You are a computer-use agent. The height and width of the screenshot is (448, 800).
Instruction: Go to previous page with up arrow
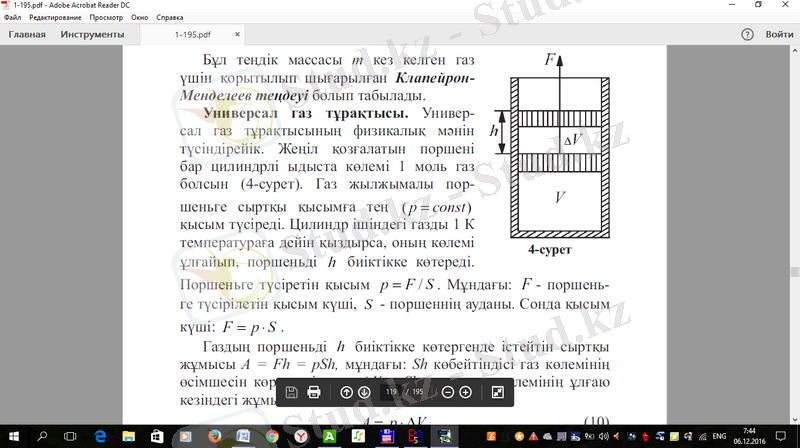click(346, 392)
